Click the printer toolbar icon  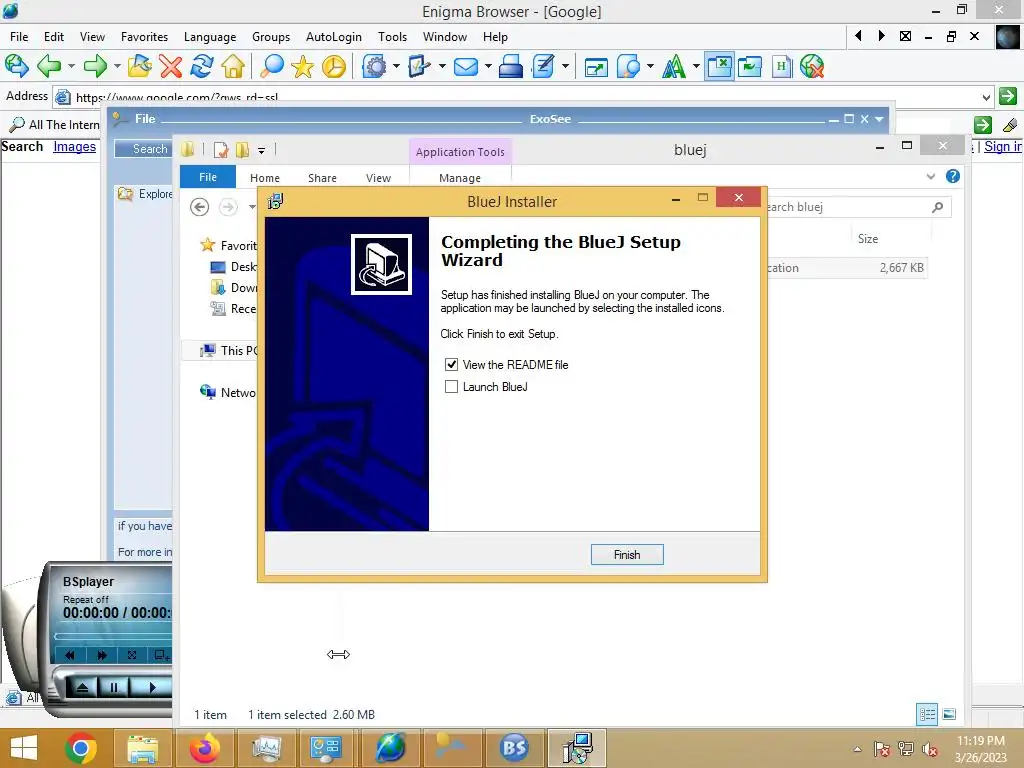pyautogui.click(x=510, y=66)
